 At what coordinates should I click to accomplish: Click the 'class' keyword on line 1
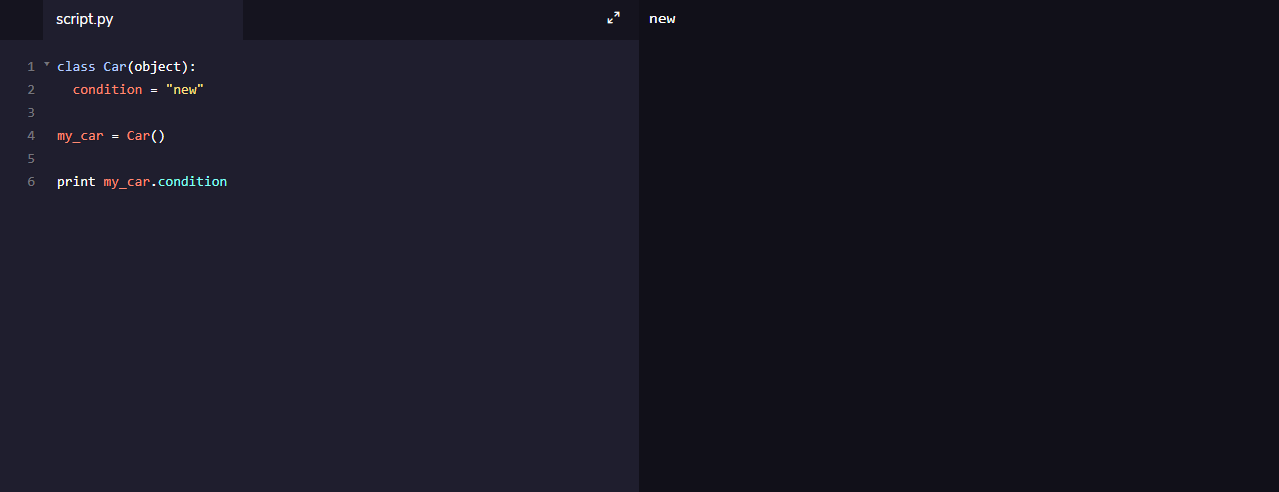coord(76,66)
